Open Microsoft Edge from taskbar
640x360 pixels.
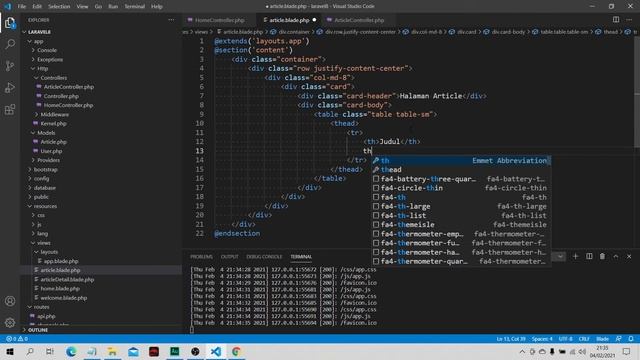[x=71, y=351]
